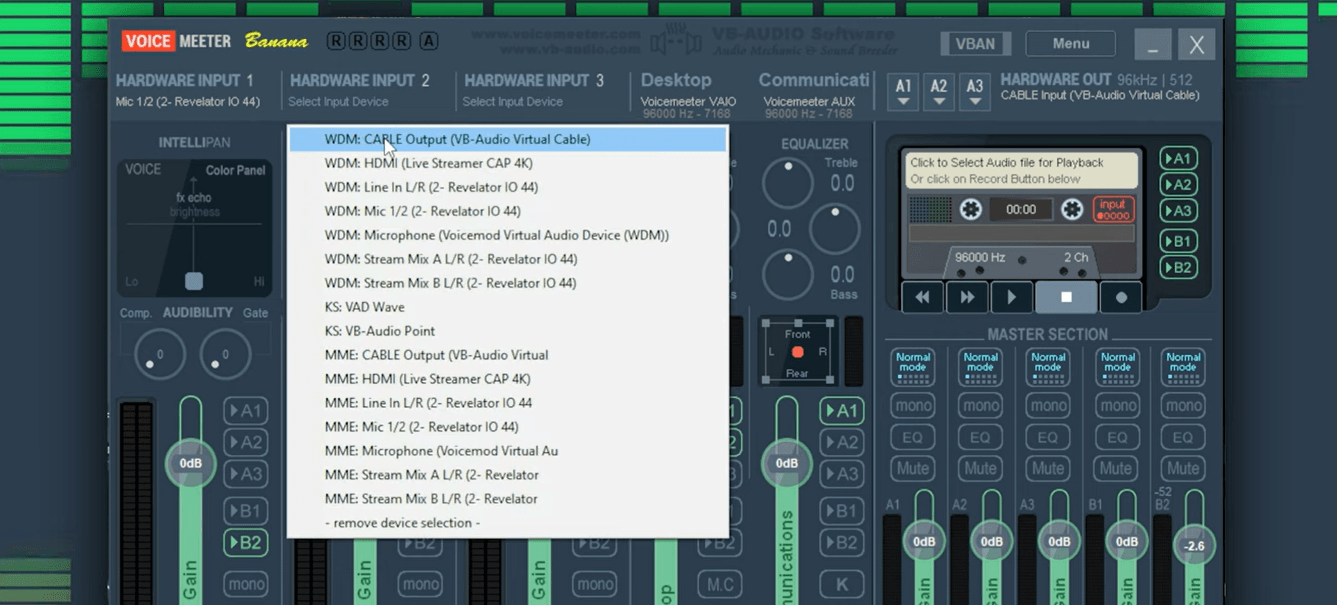Viewport: 1337px width, 605px height.
Task: Start playback on the cassette player
Action: pyautogui.click(x=1012, y=297)
